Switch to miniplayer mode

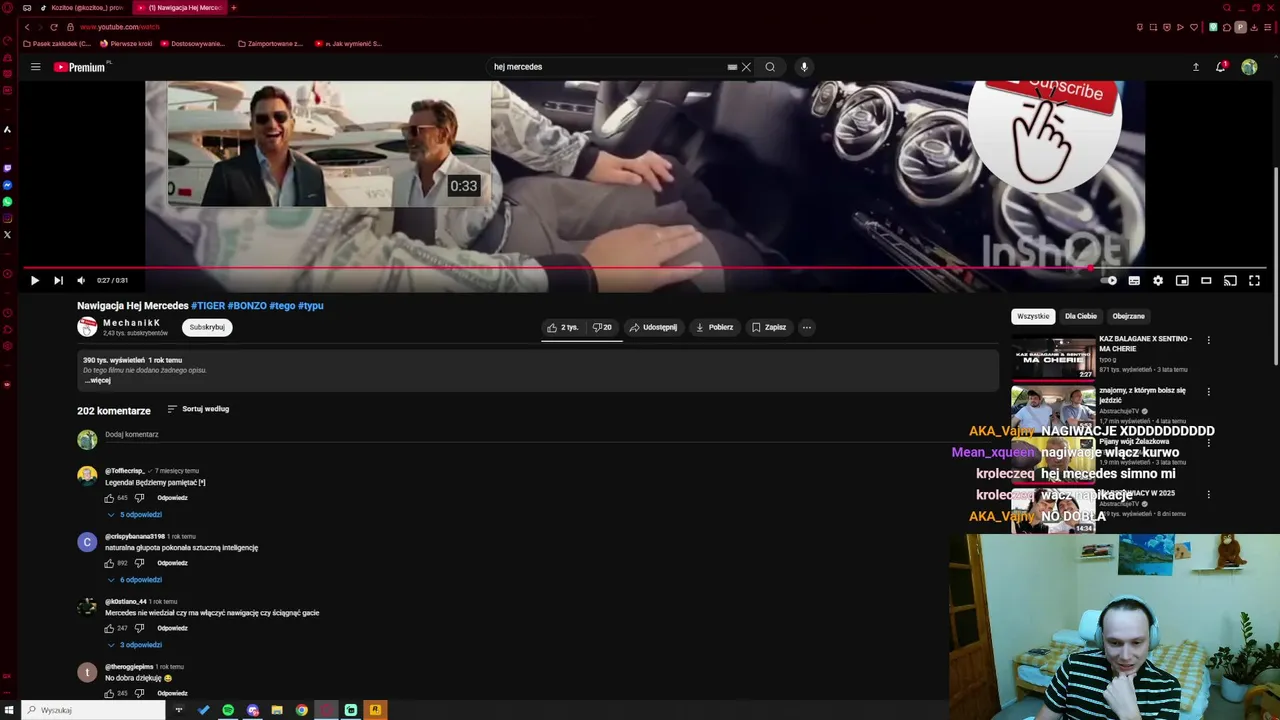tap(1182, 281)
